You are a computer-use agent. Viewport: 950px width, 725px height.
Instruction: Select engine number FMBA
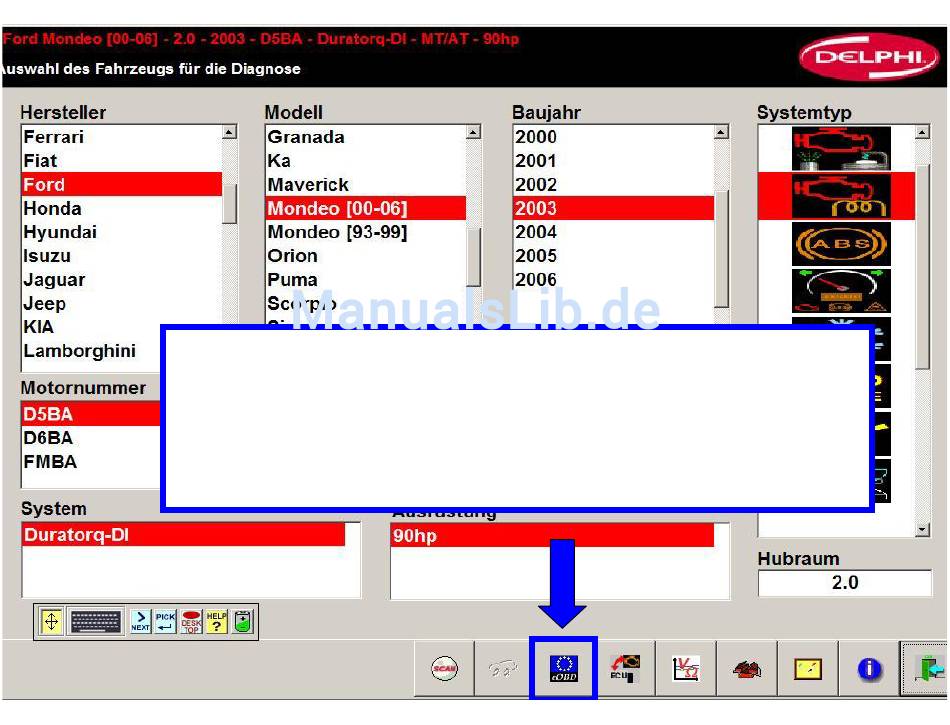(x=91, y=462)
